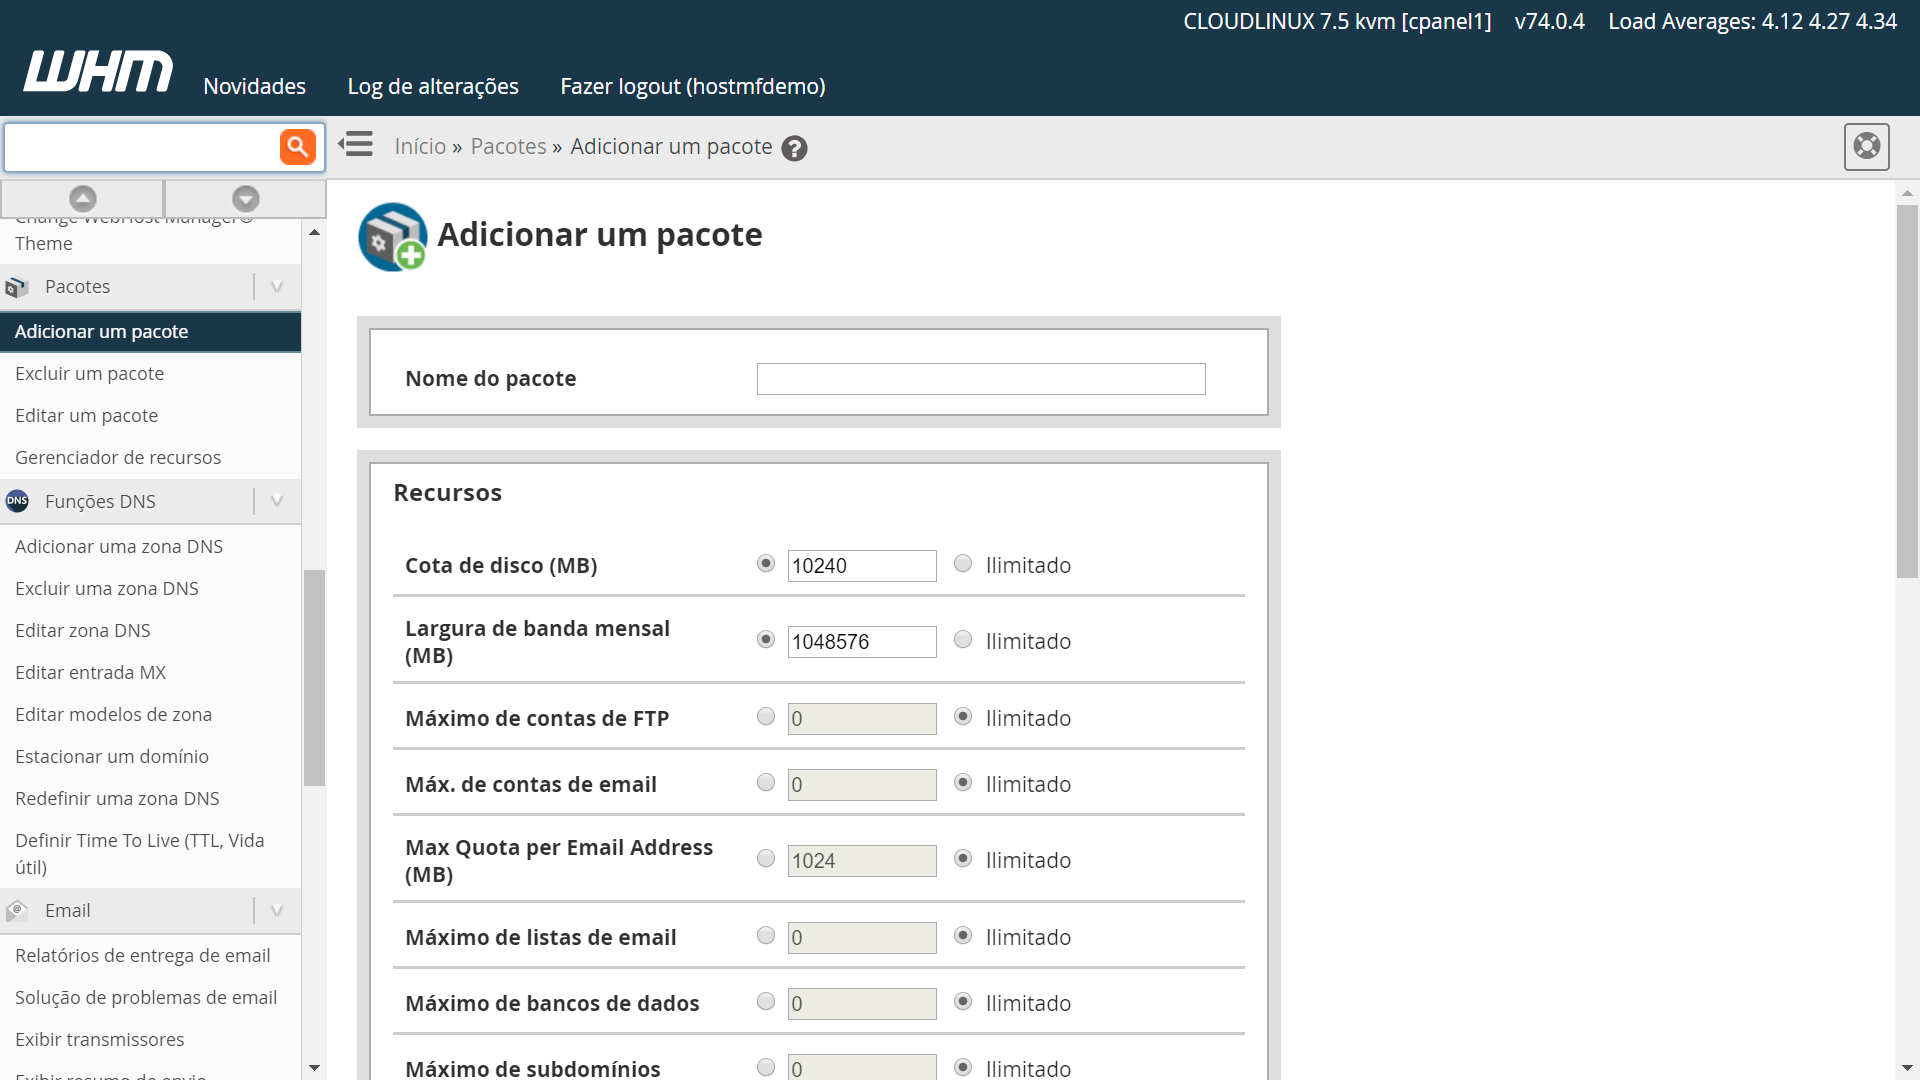Select numeric option for Máx. de contas de email

766,782
